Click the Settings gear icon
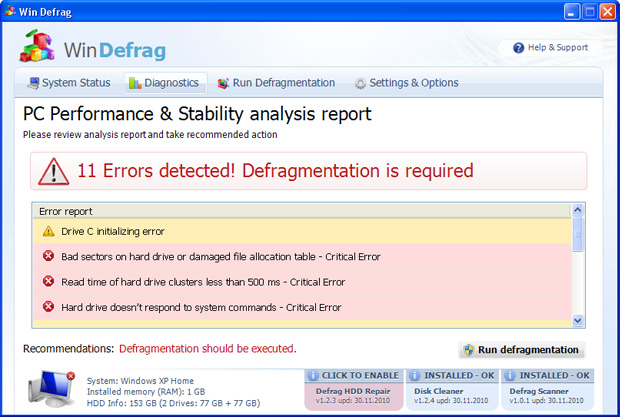The width and height of the screenshot is (620, 417). point(360,83)
